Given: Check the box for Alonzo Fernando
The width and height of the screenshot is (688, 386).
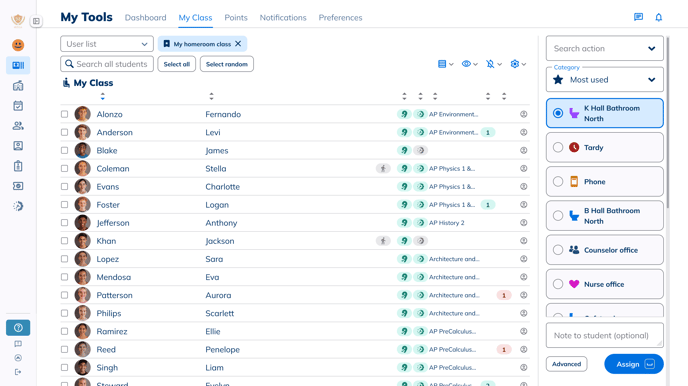Looking at the screenshot, I should 64,114.
